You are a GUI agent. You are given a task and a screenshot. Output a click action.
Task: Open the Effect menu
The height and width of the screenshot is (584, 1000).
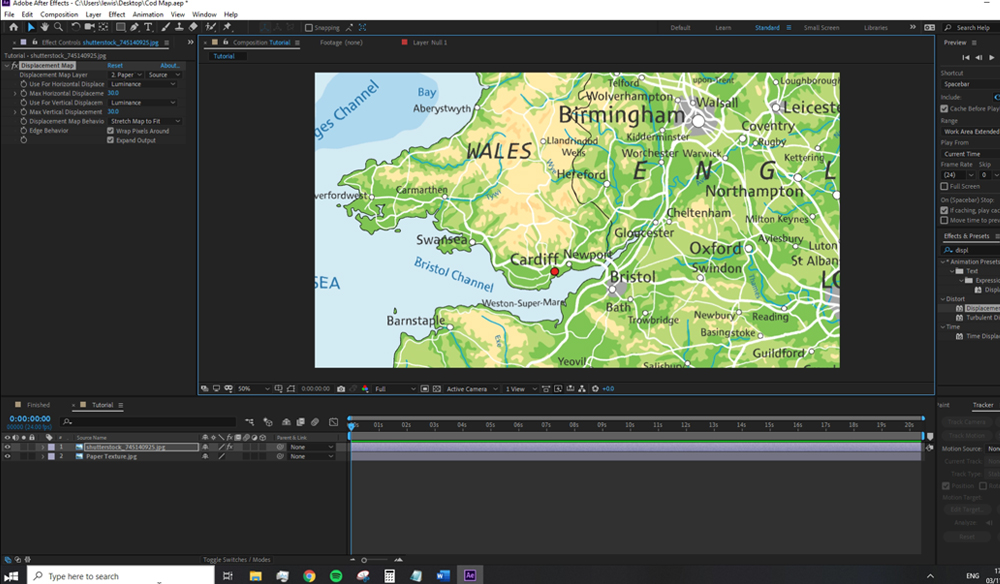click(x=117, y=14)
